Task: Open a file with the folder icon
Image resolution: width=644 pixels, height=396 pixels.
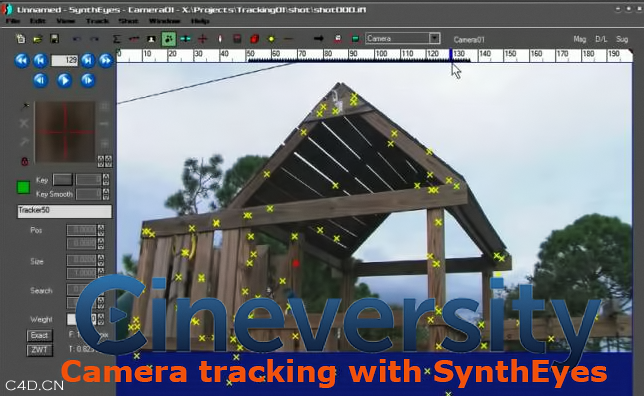Action: pos(38,39)
